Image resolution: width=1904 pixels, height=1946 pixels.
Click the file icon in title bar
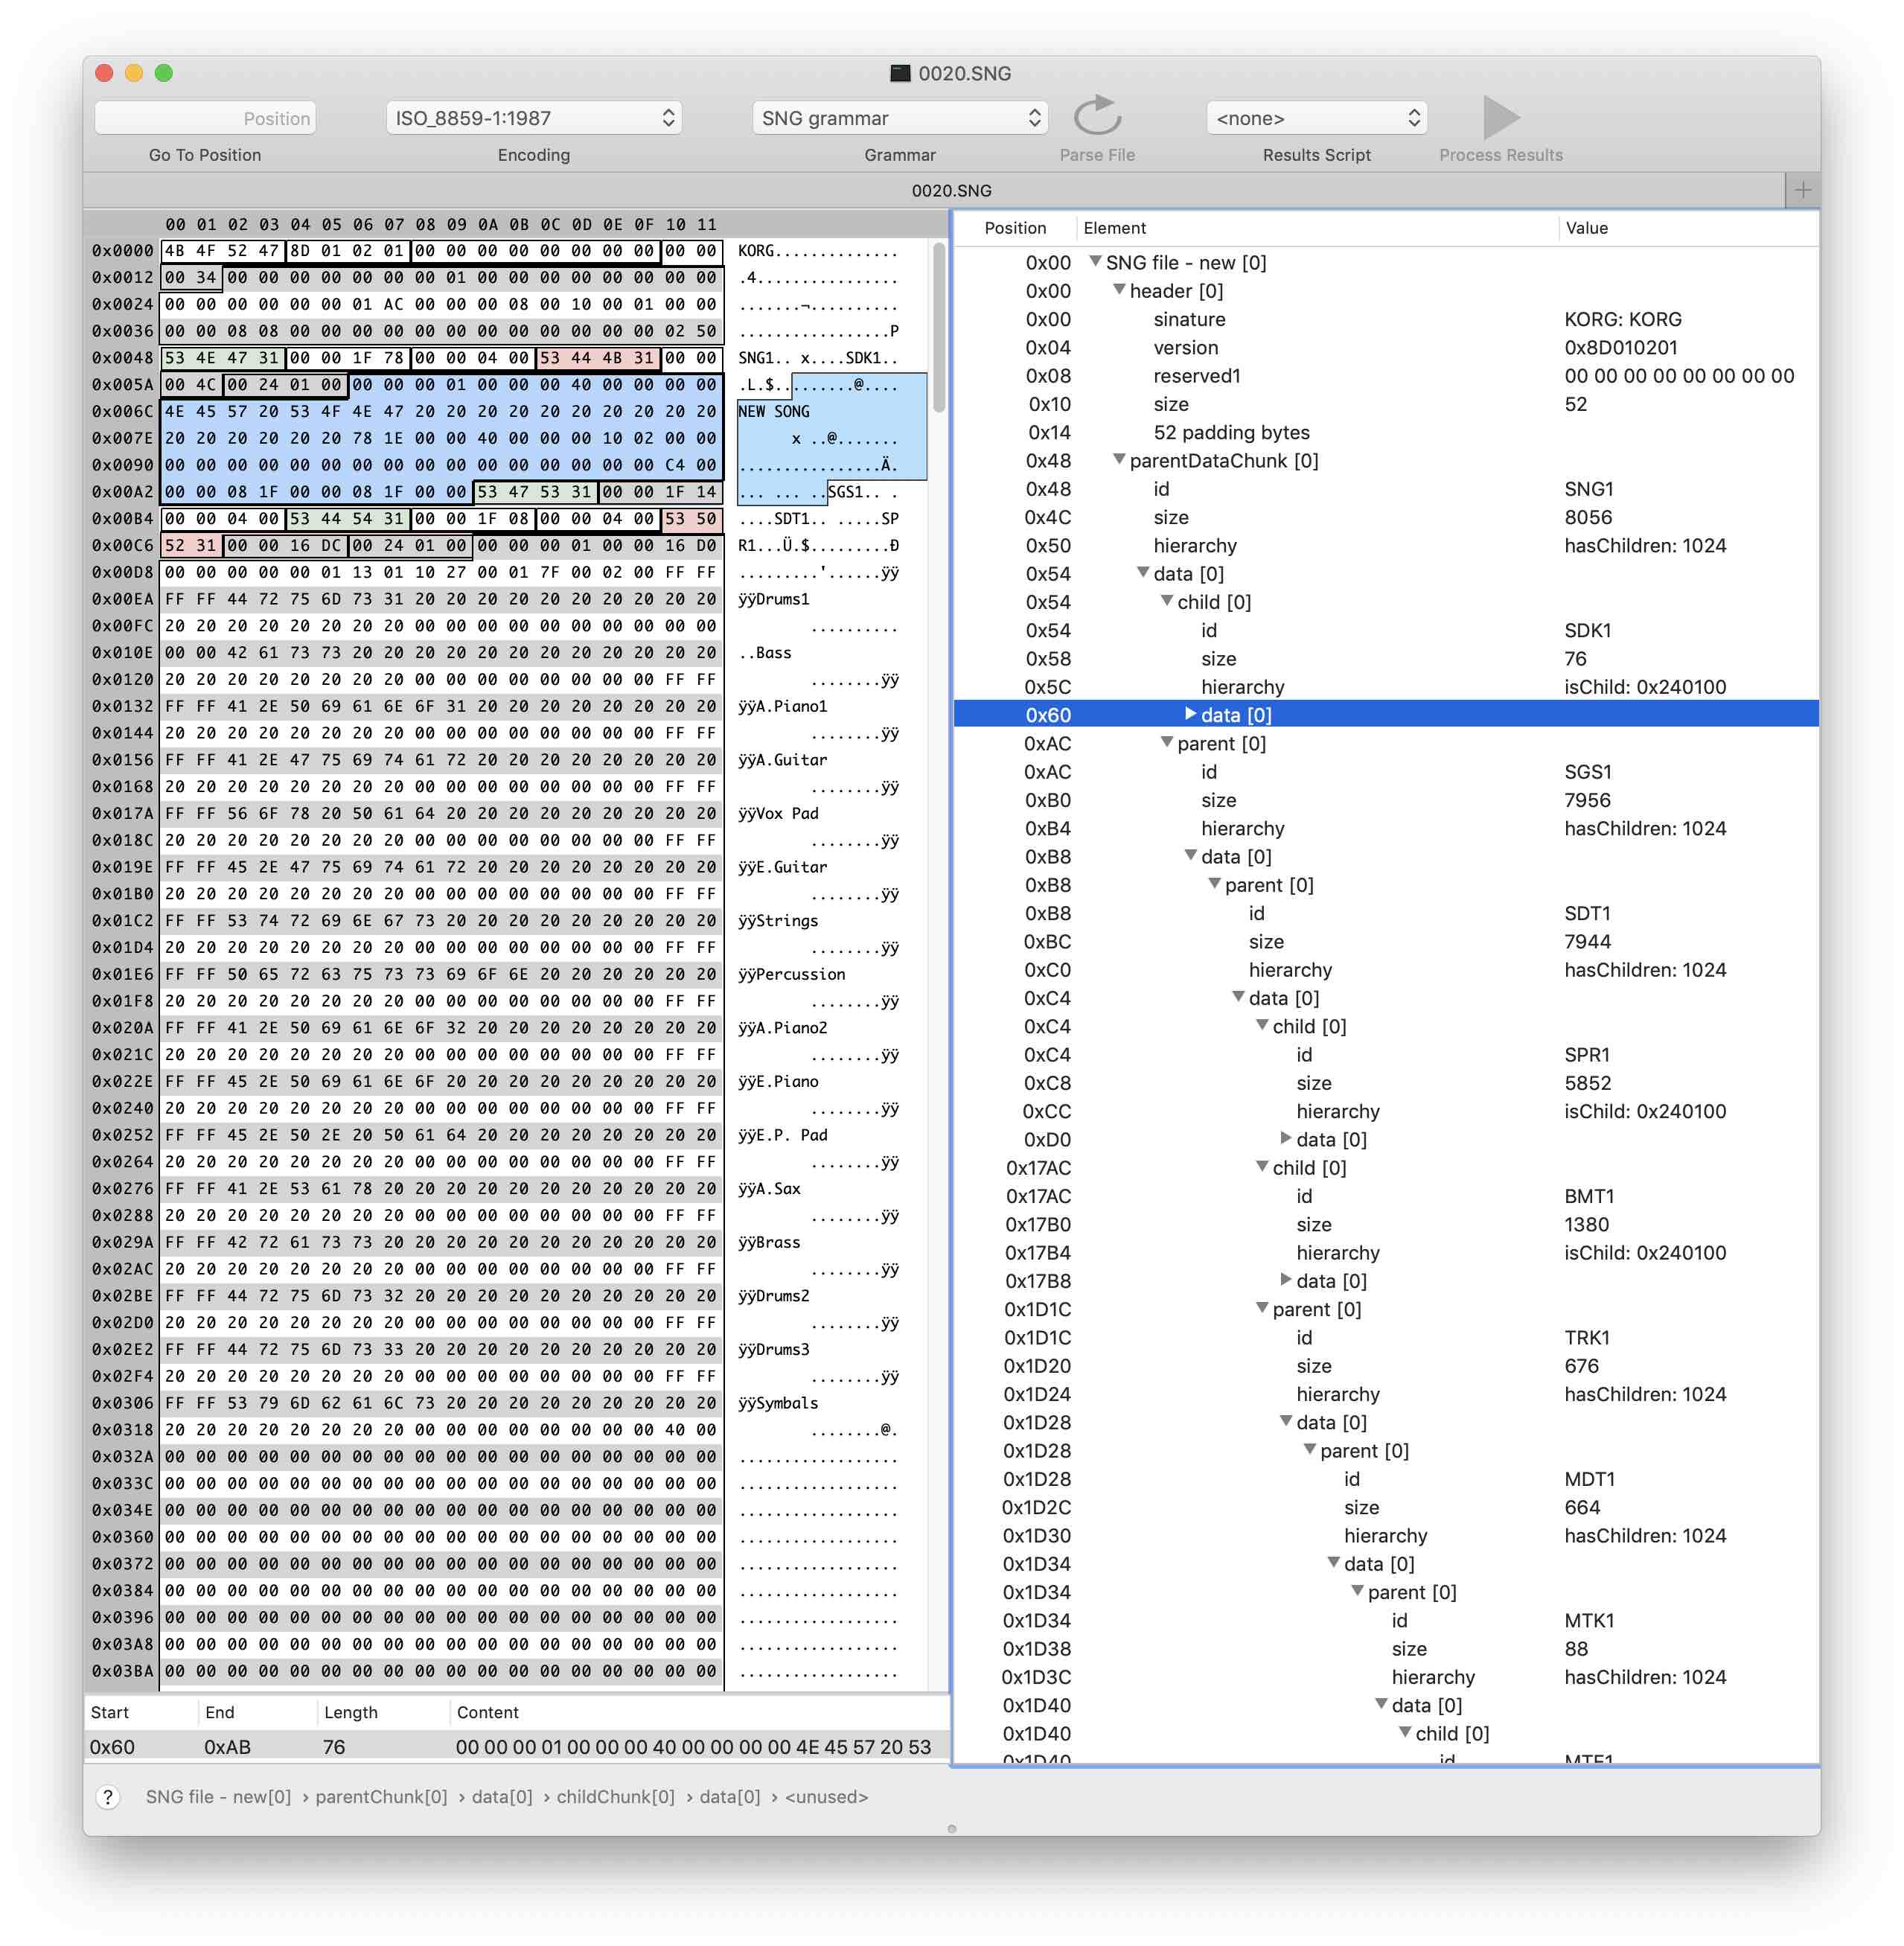coord(899,73)
